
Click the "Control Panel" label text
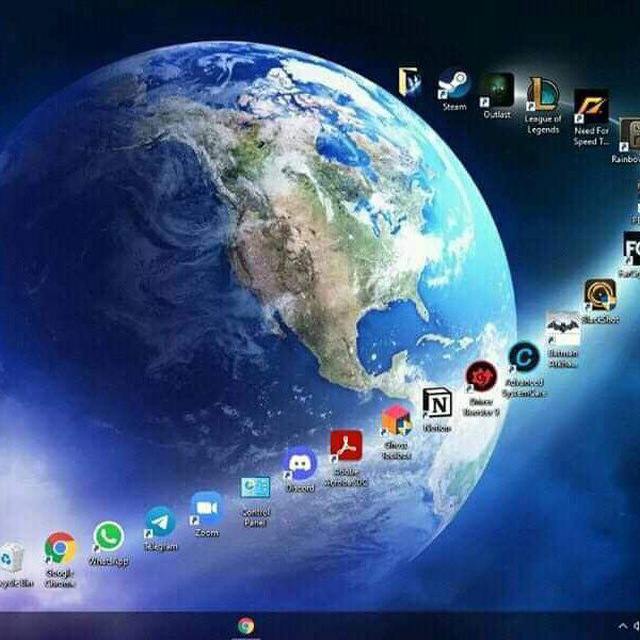[256, 517]
